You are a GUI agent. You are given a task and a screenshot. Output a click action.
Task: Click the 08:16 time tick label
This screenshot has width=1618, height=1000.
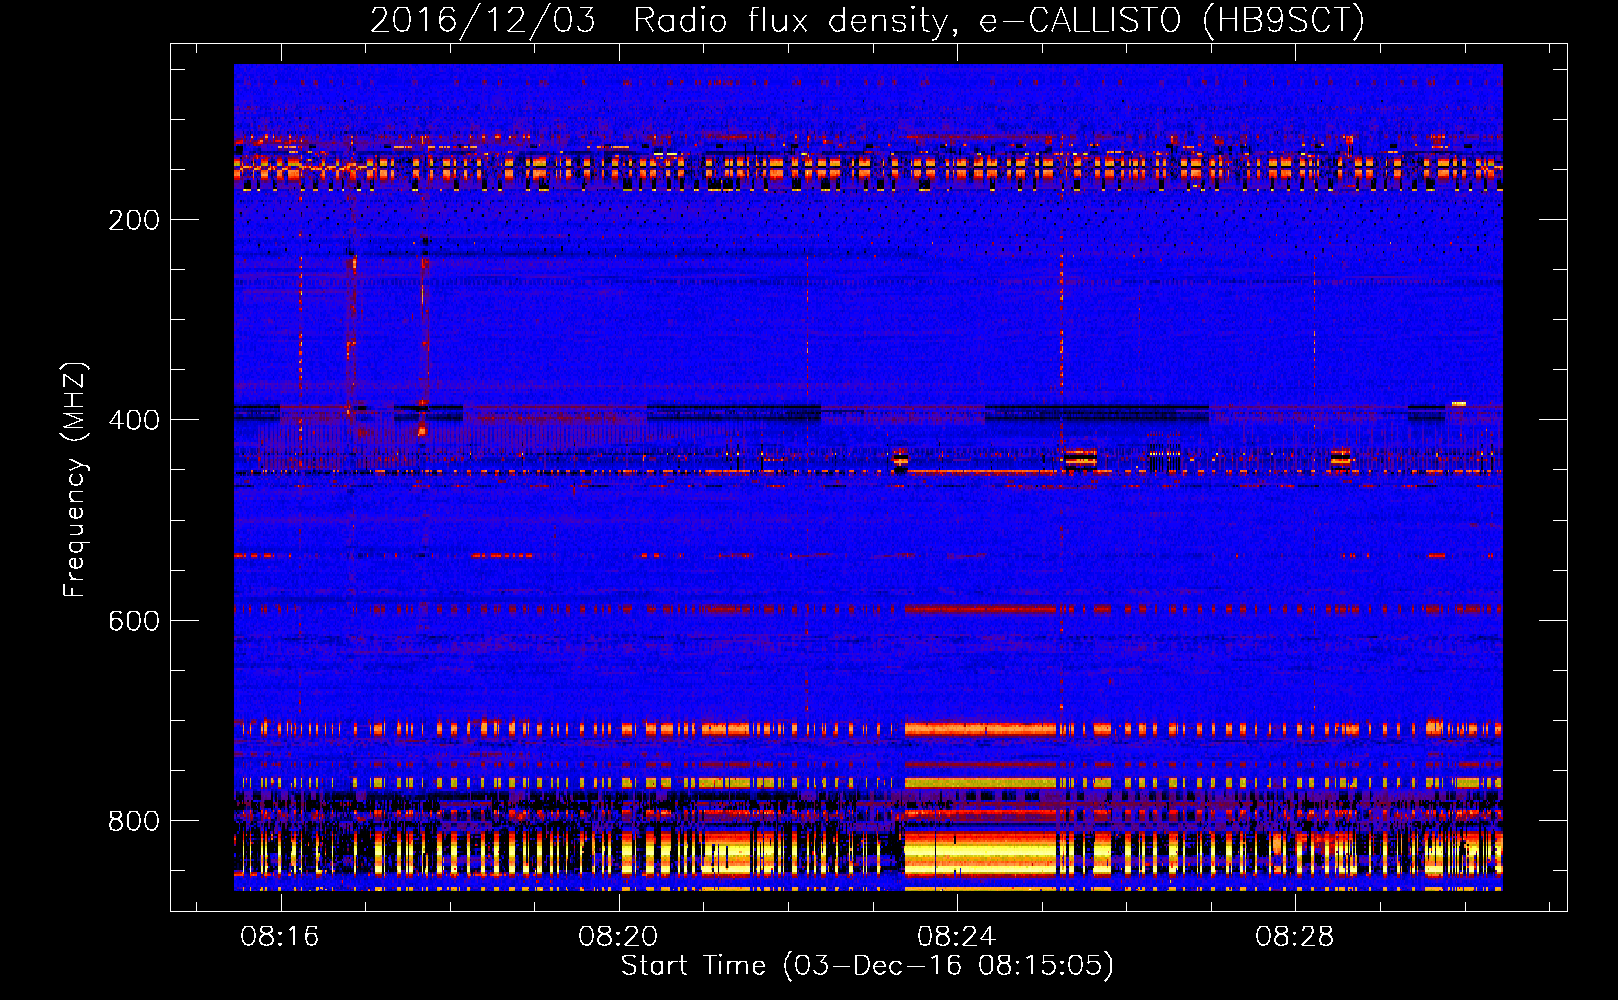pyautogui.click(x=280, y=937)
